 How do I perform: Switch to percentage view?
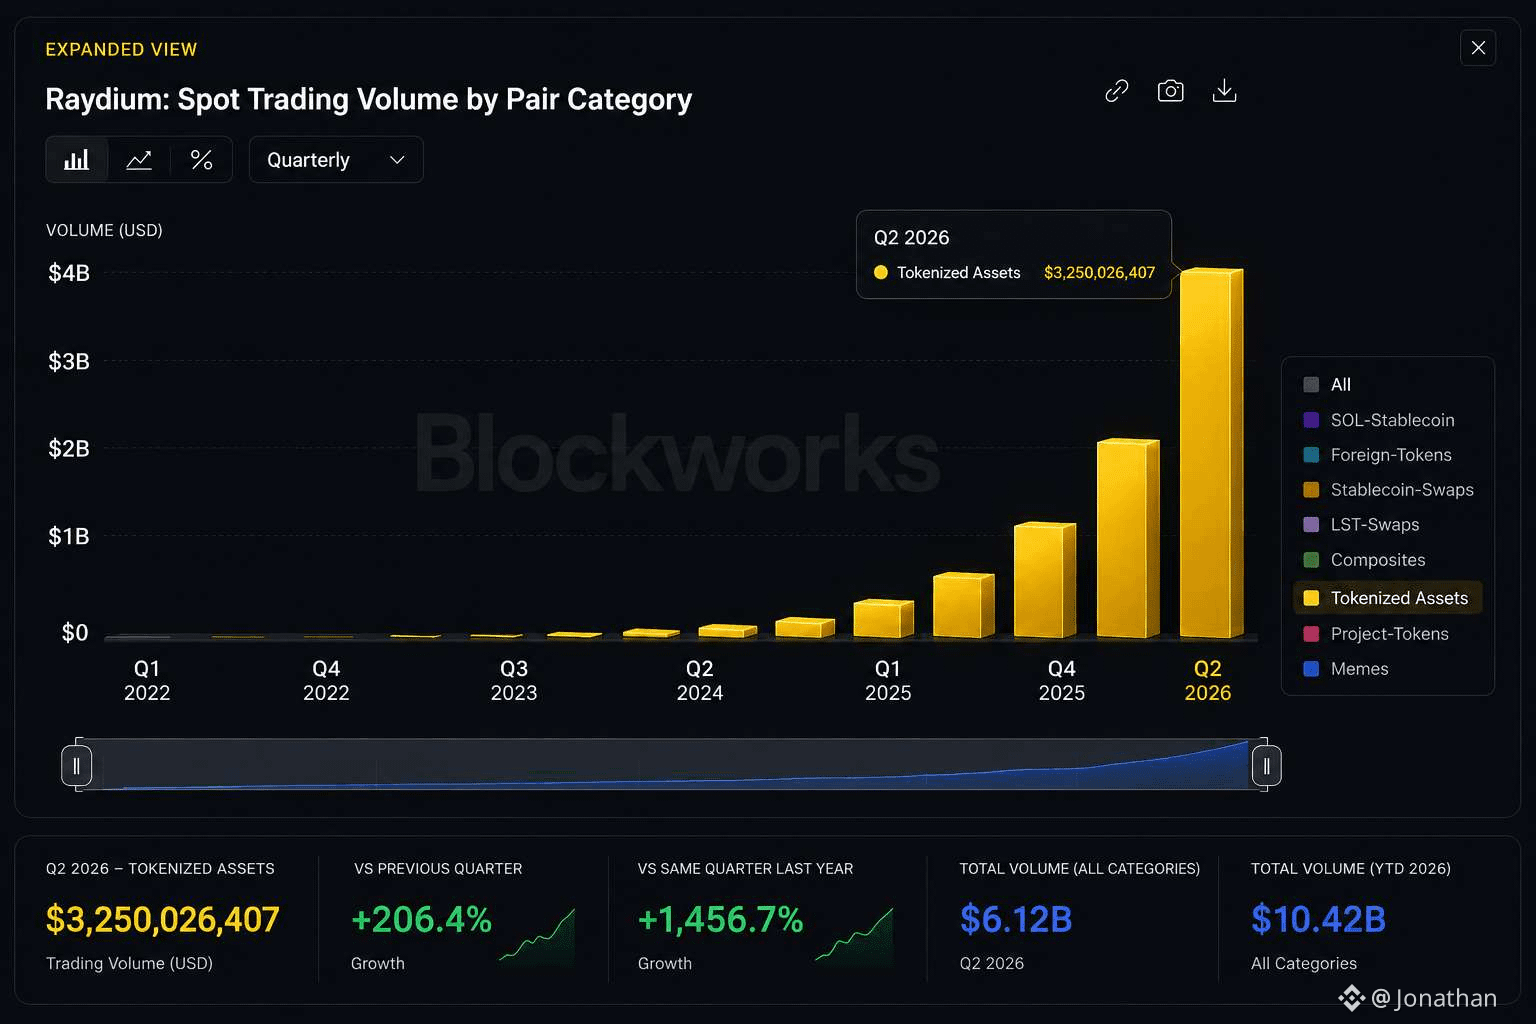[x=201, y=160]
